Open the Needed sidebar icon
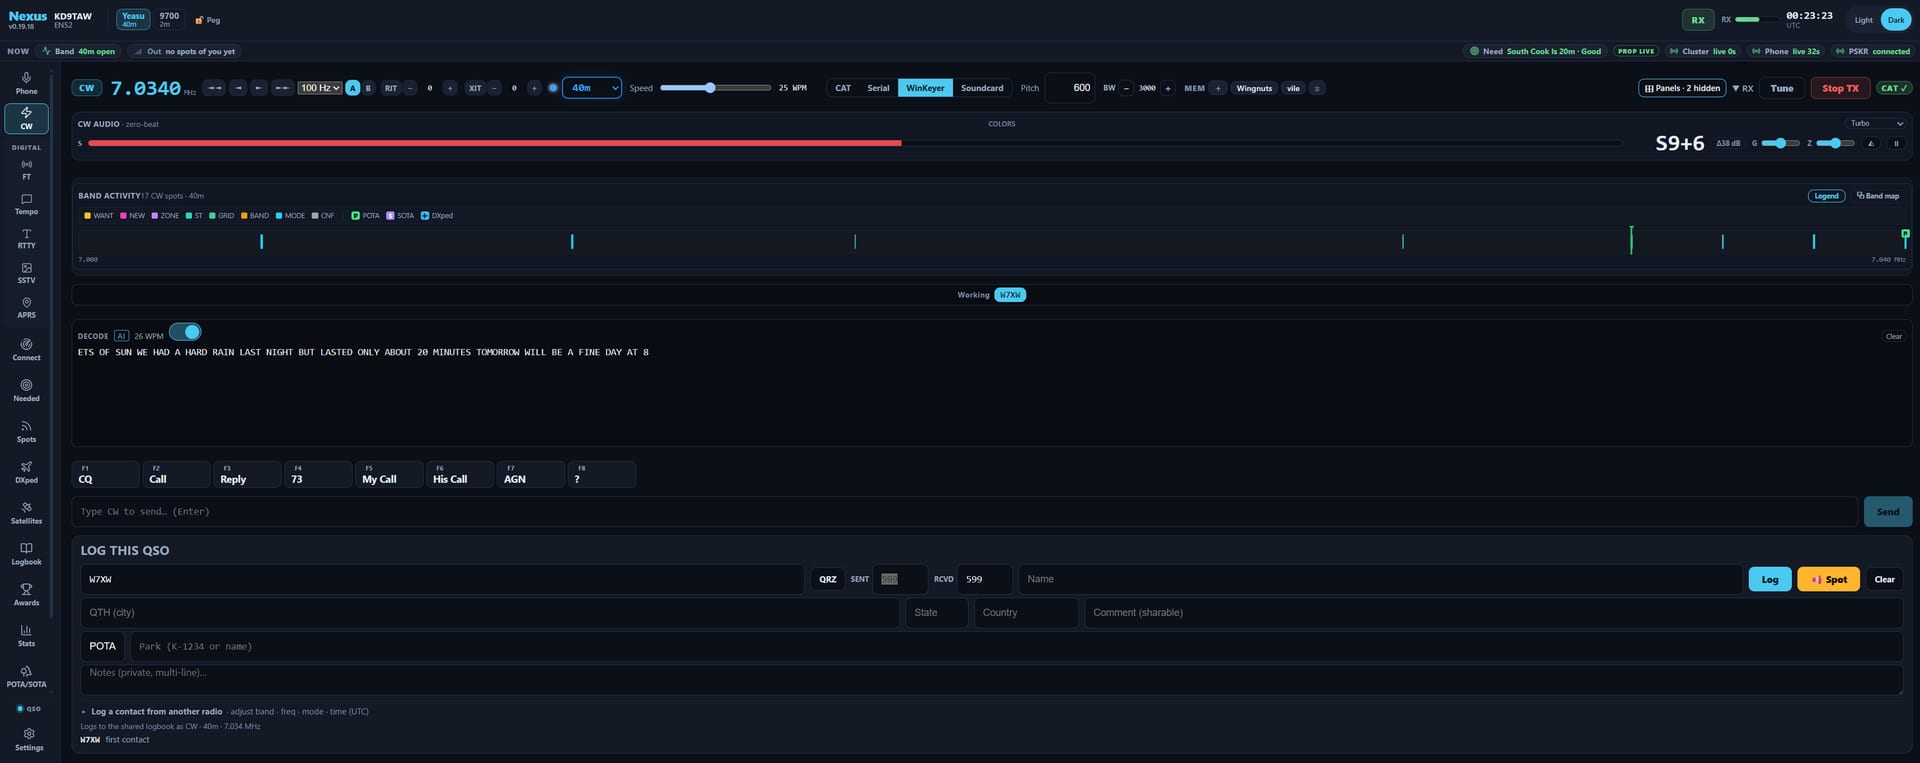The height and width of the screenshot is (763, 1920). pos(26,390)
